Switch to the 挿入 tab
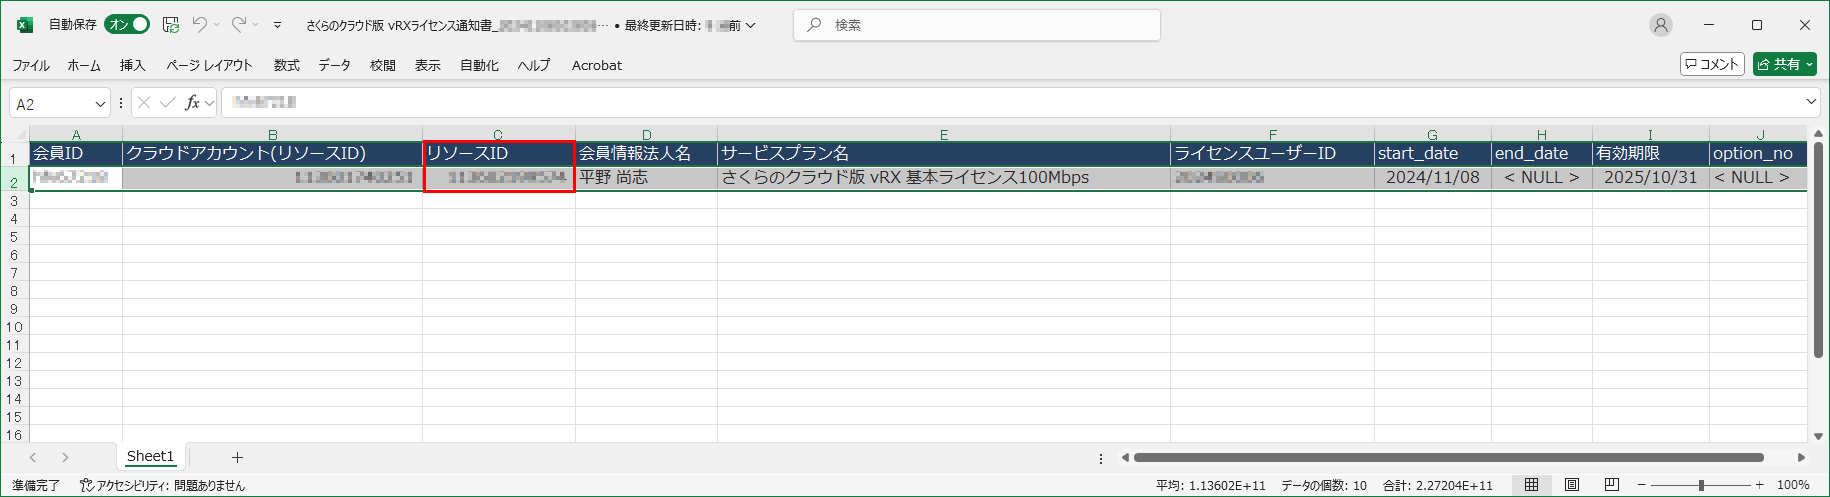This screenshot has height=497, width=1830. click(133, 65)
